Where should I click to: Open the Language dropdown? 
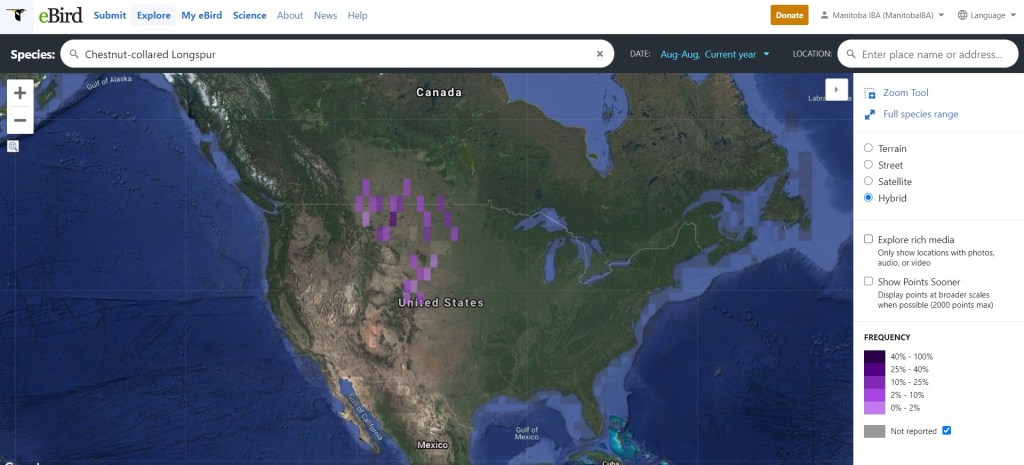[x=985, y=15]
